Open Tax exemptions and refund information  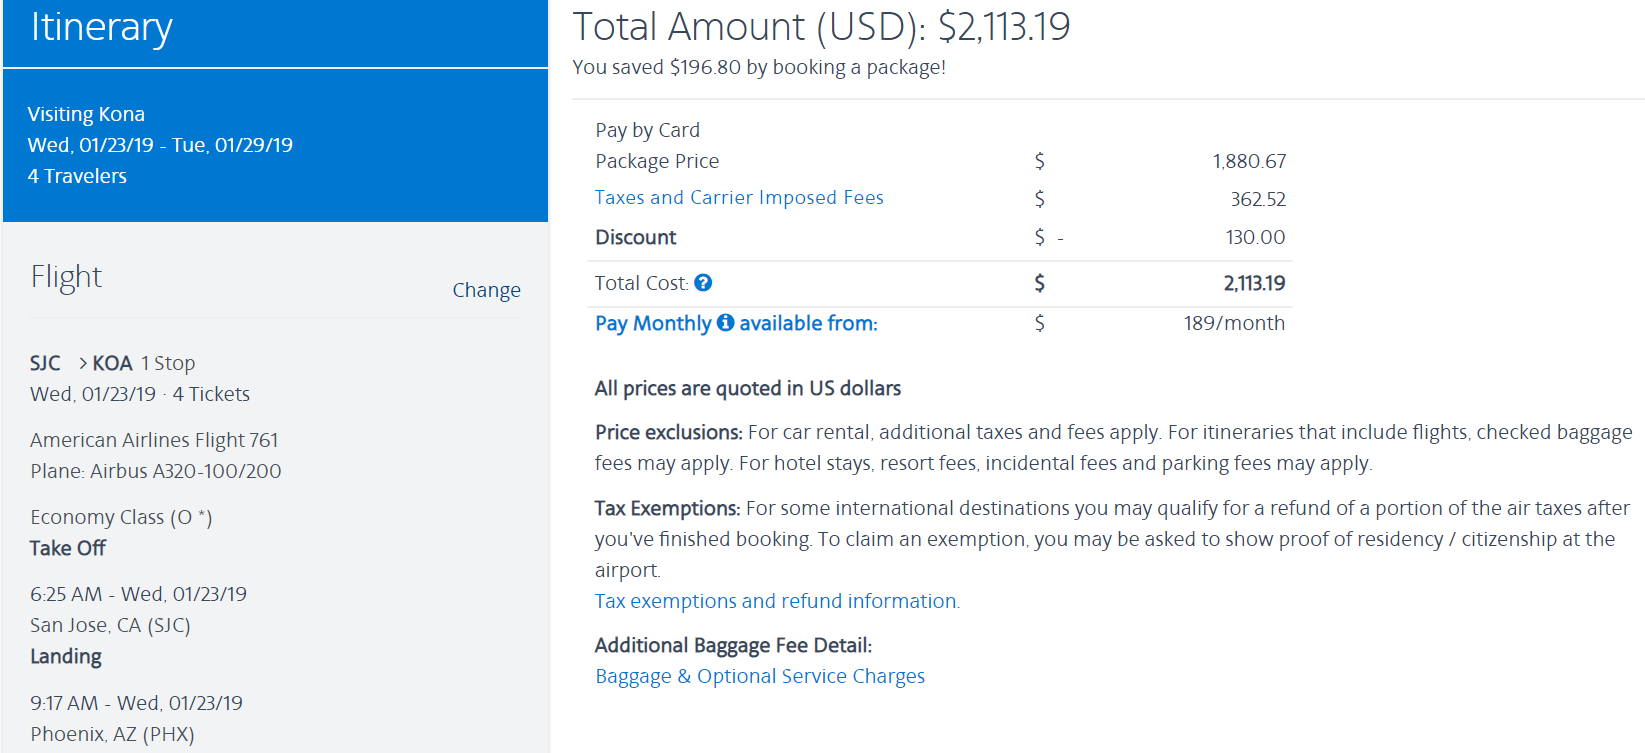[x=777, y=601]
